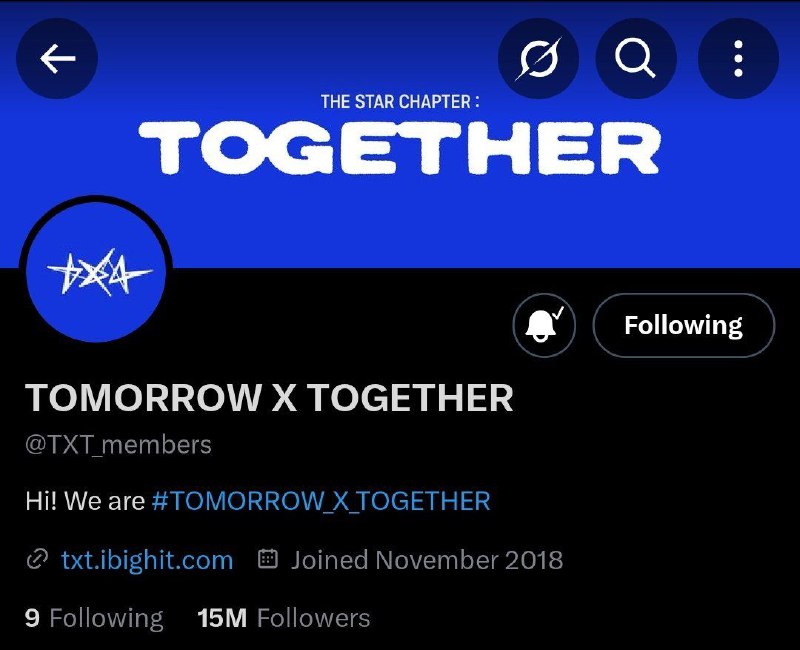Open the three-dot more options menu
The height and width of the screenshot is (650, 800).
[738, 58]
